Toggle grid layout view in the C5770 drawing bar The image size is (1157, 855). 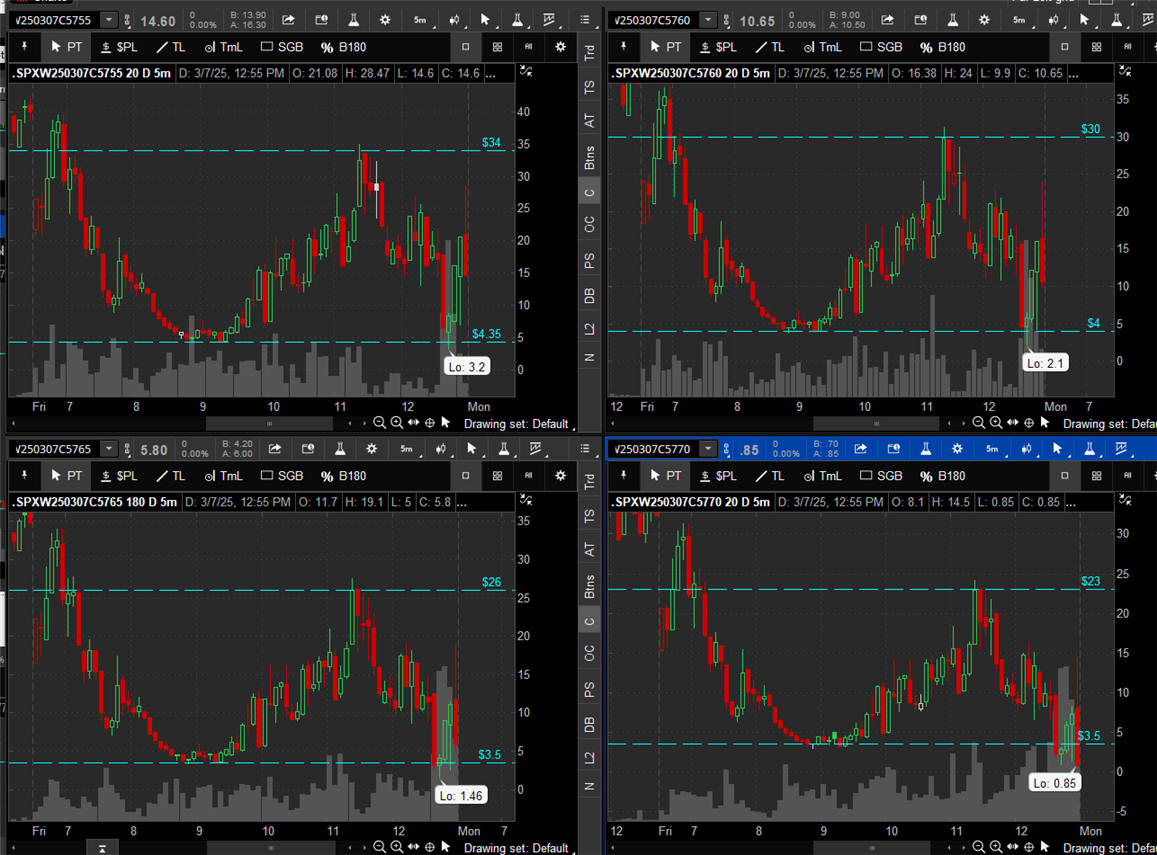(1096, 476)
